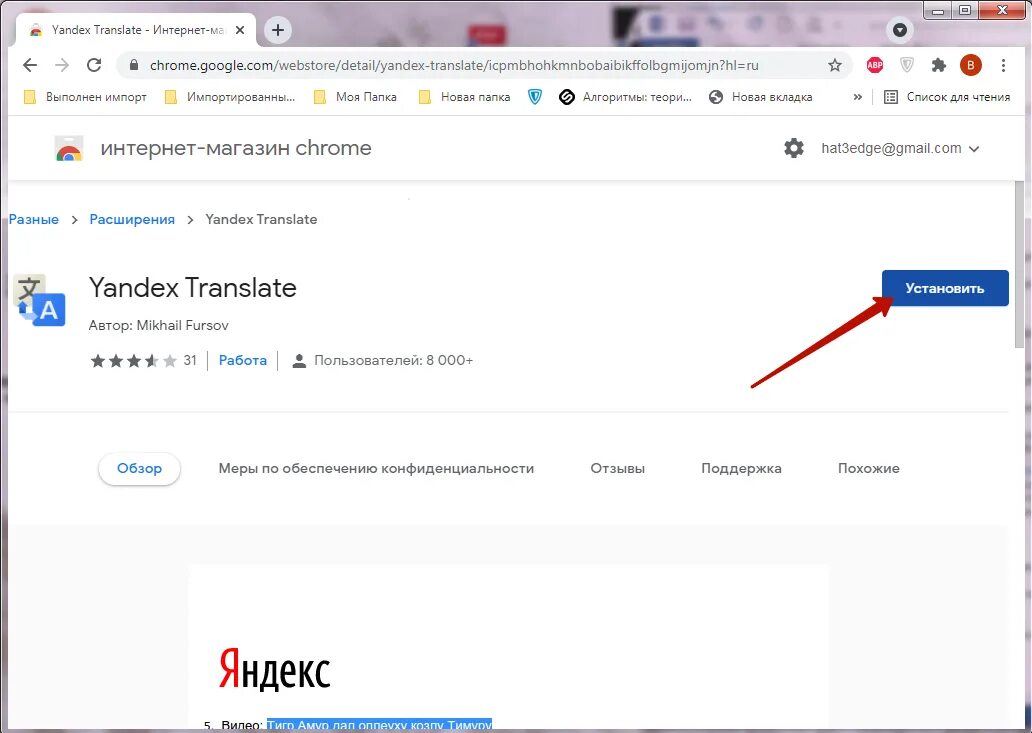The height and width of the screenshot is (733, 1032).
Task: Open the Extensions puzzle menu
Action: point(939,64)
